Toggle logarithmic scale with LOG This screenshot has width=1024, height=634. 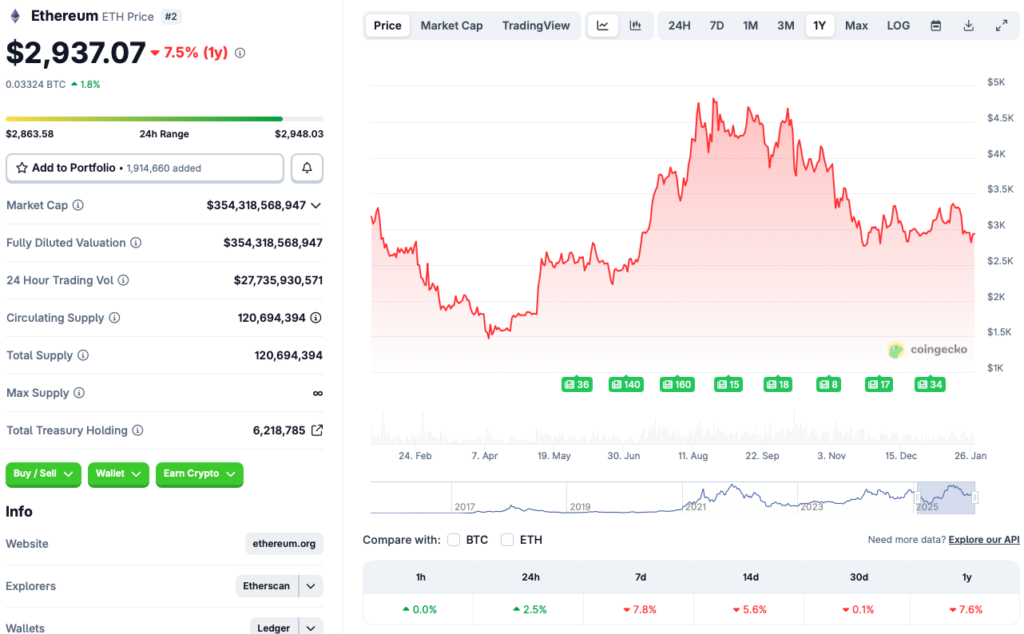click(x=897, y=25)
